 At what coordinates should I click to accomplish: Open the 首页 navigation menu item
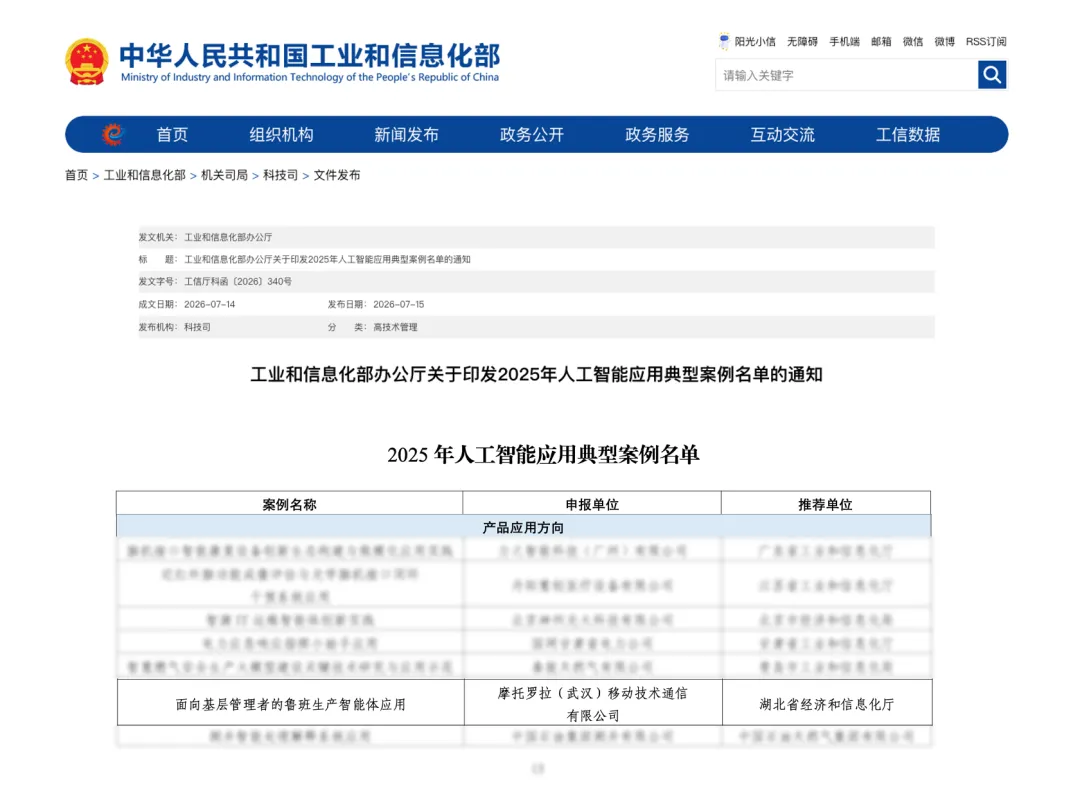(172, 134)
